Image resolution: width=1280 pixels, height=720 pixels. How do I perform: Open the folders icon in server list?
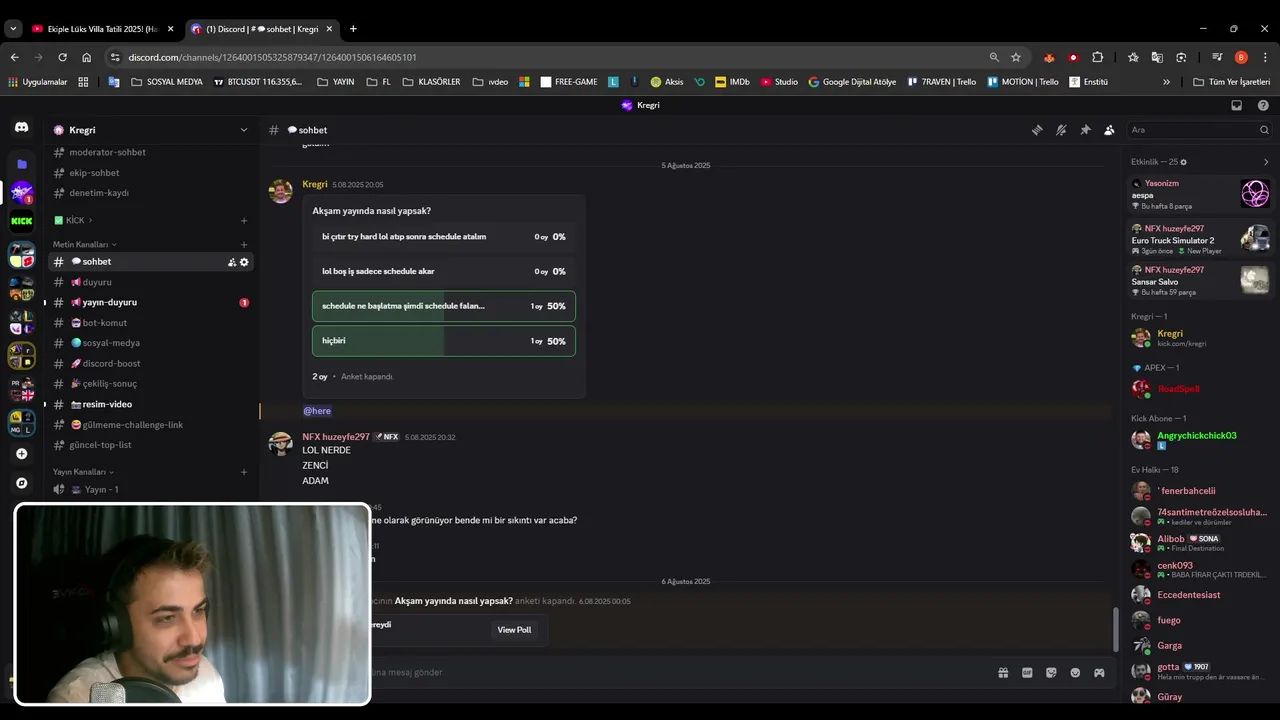pos(21,164)
